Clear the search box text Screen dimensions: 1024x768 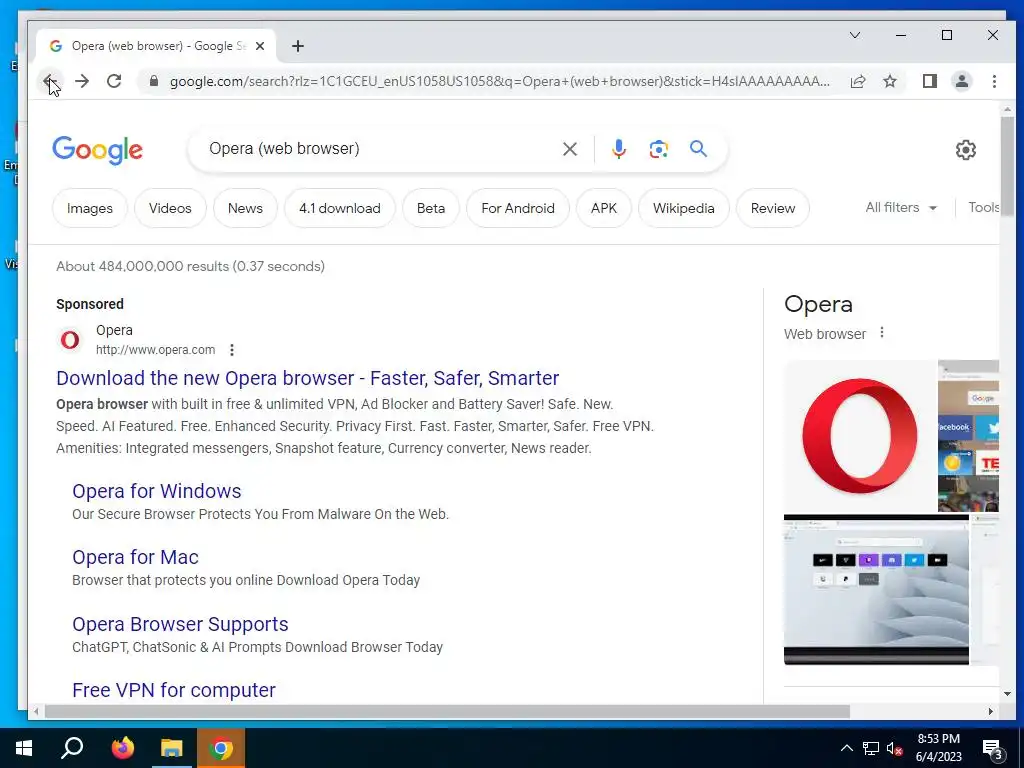pyautogui.click(x=569, y=149)
